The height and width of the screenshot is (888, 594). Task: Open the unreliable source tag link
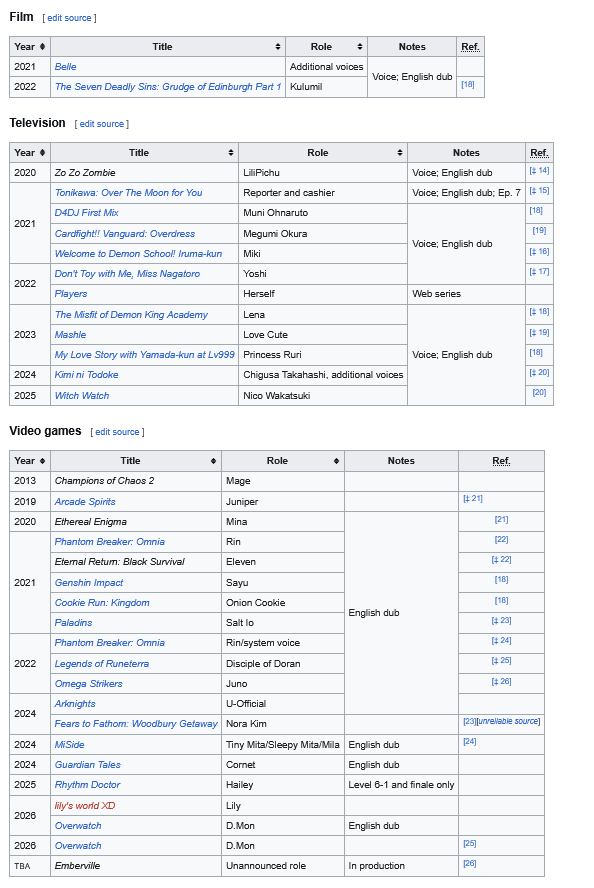point(509,721)
